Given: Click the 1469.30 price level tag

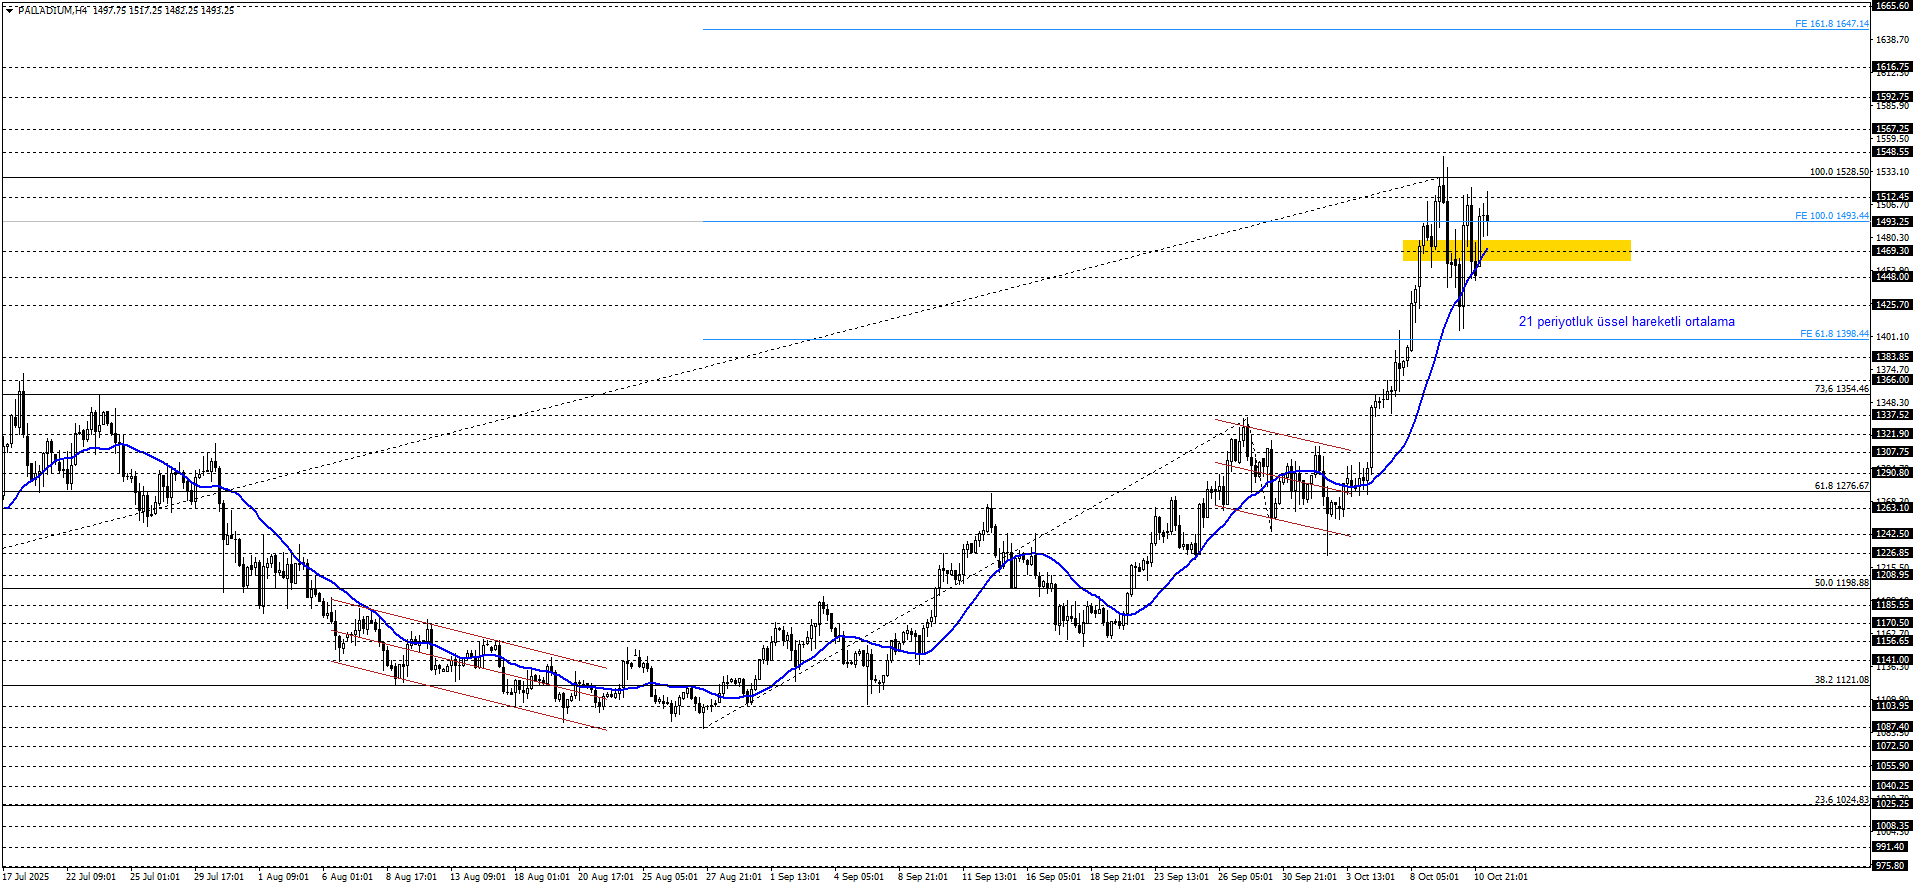Looking at the screenshot, I should [1892, 251].
